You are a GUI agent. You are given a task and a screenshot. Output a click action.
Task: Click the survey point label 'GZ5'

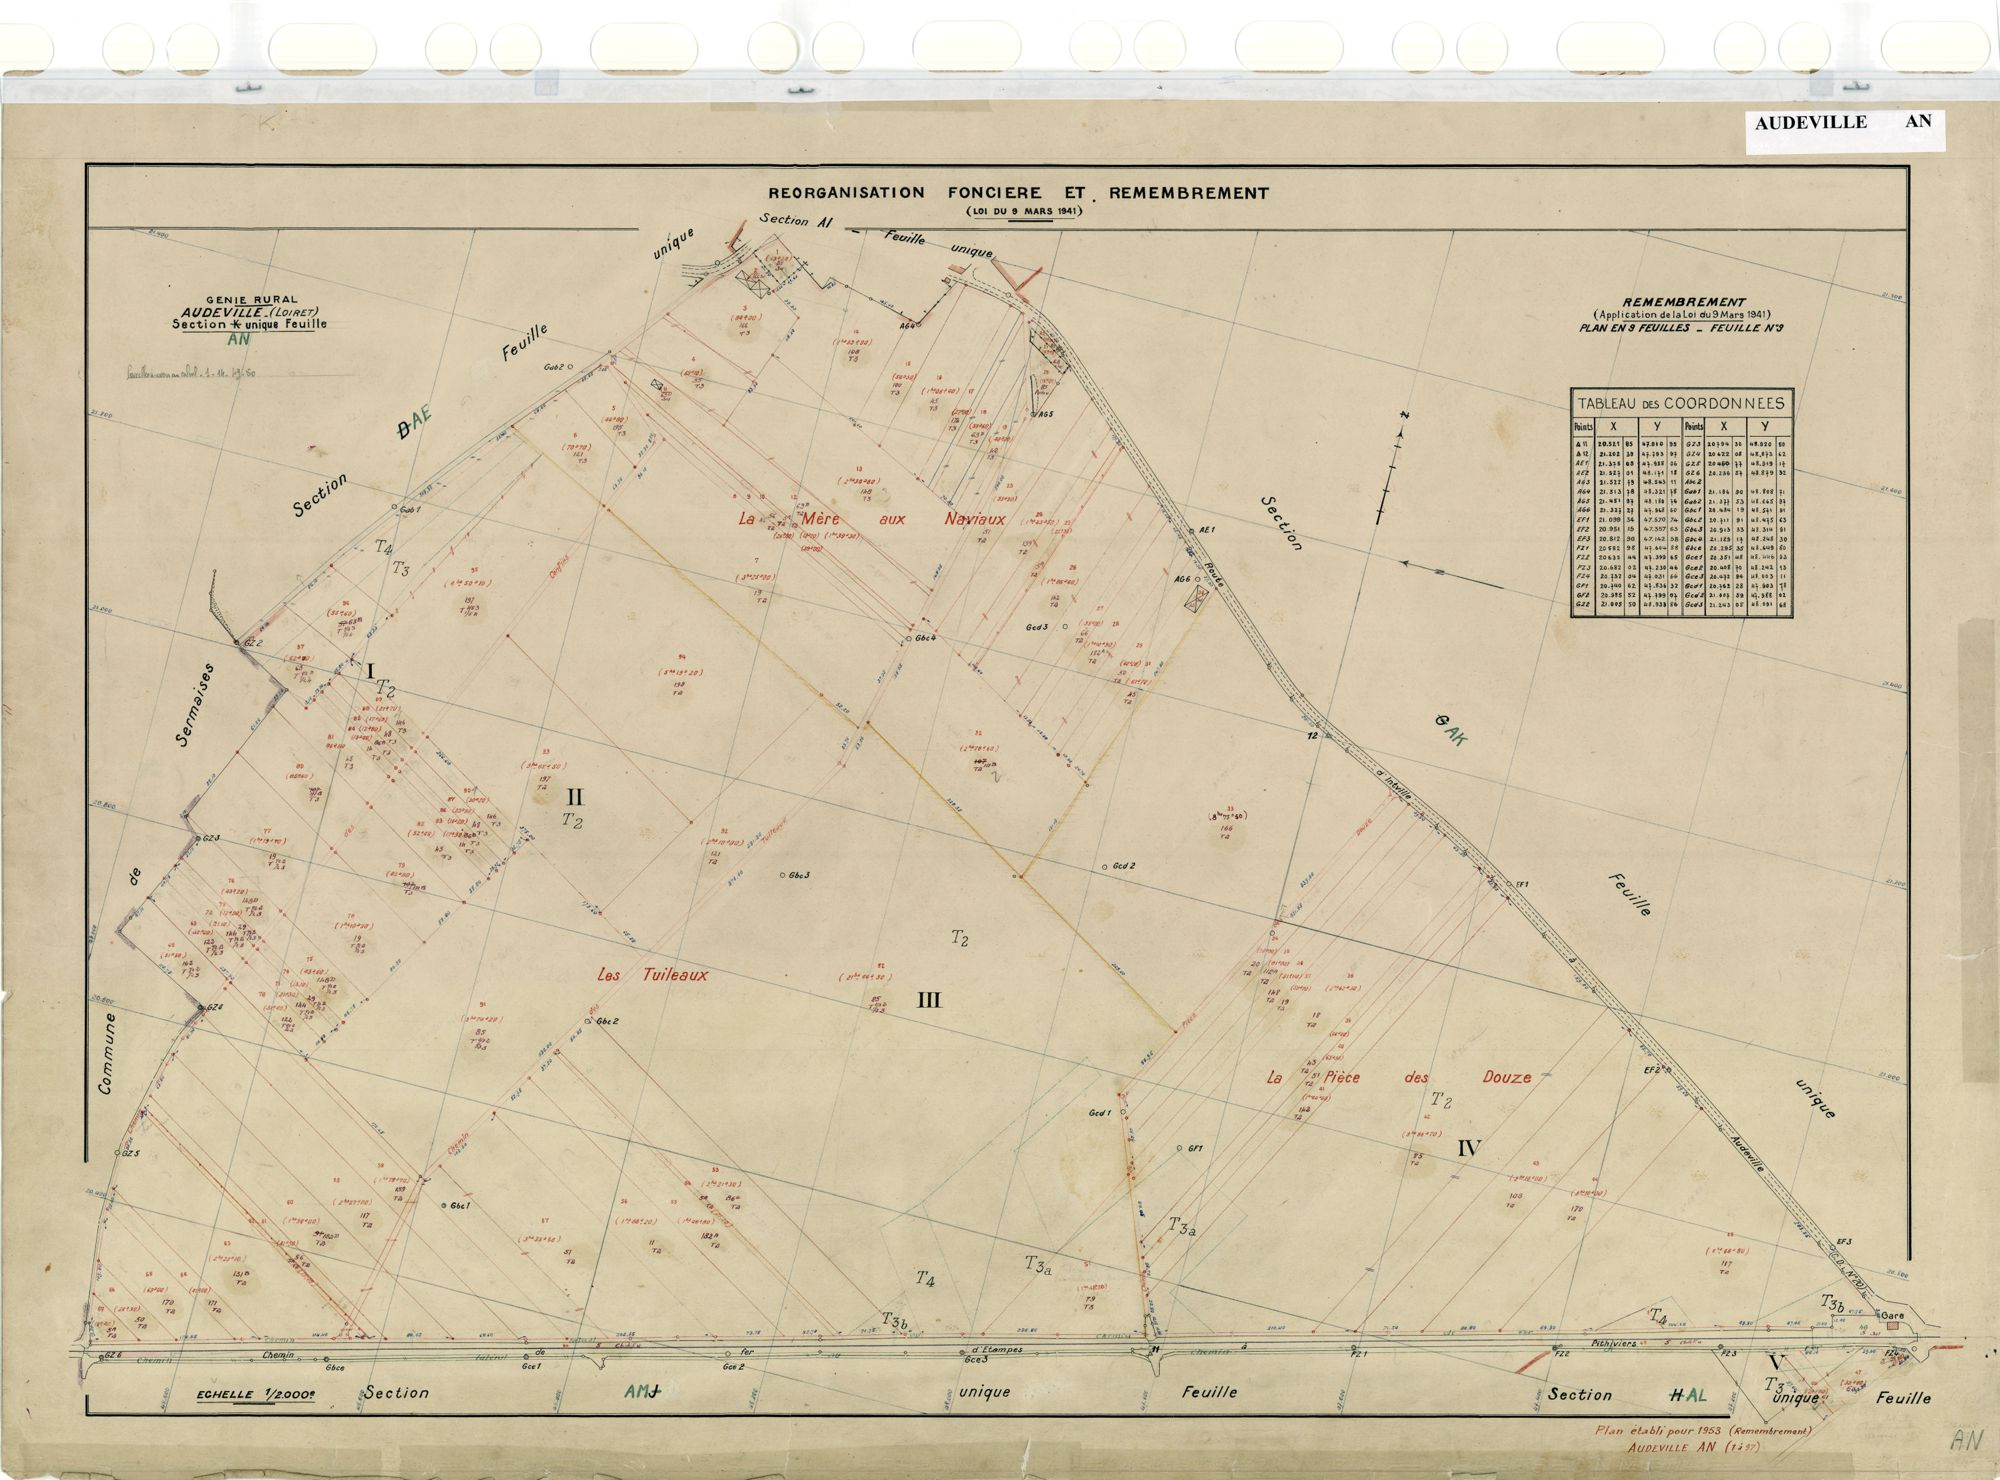pyautogui.click(x=131, y=1153)
